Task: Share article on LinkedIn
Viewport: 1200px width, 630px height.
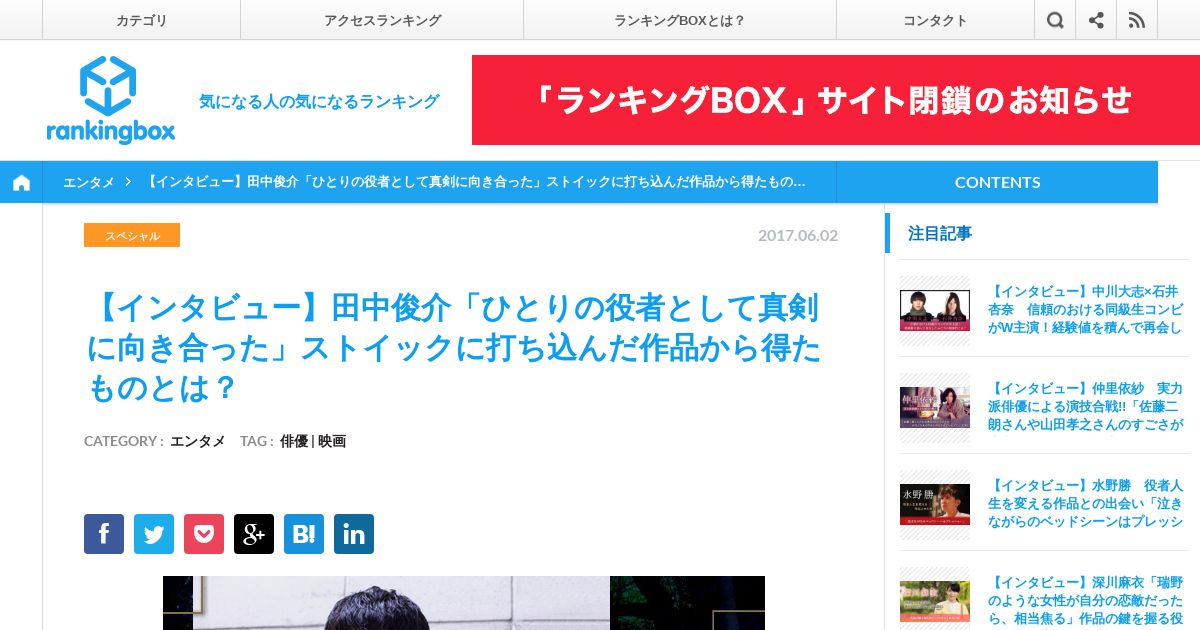Action: click(x=354, y=534)
